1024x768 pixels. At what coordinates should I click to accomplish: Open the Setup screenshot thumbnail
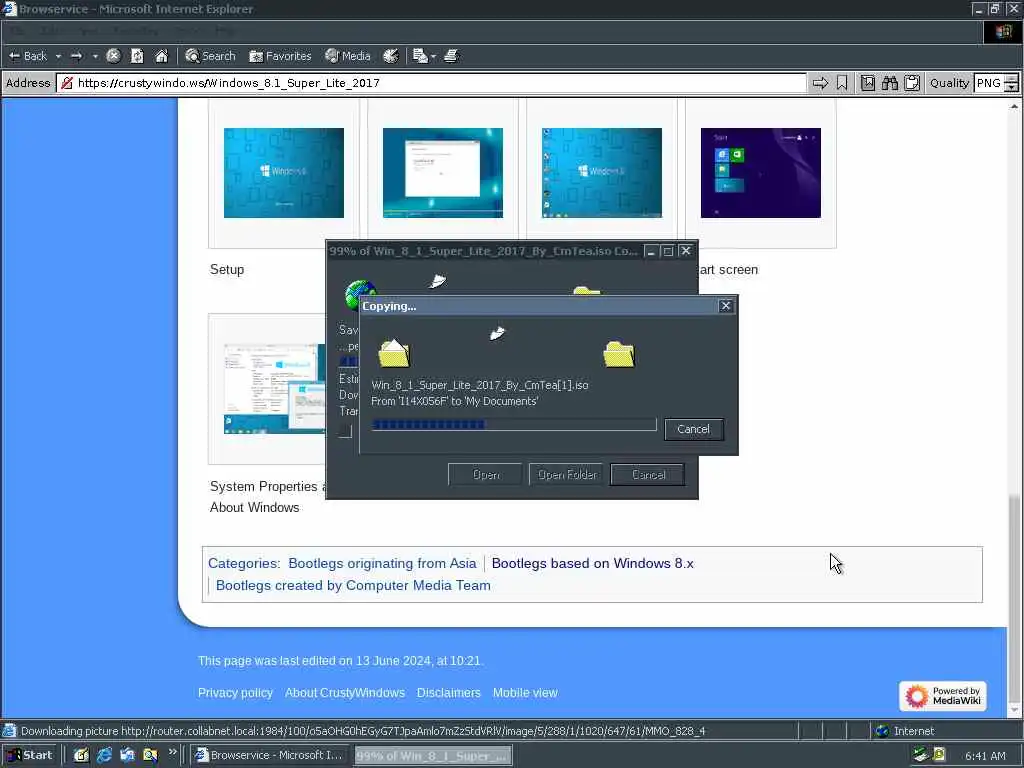click(x=283, y=173)
